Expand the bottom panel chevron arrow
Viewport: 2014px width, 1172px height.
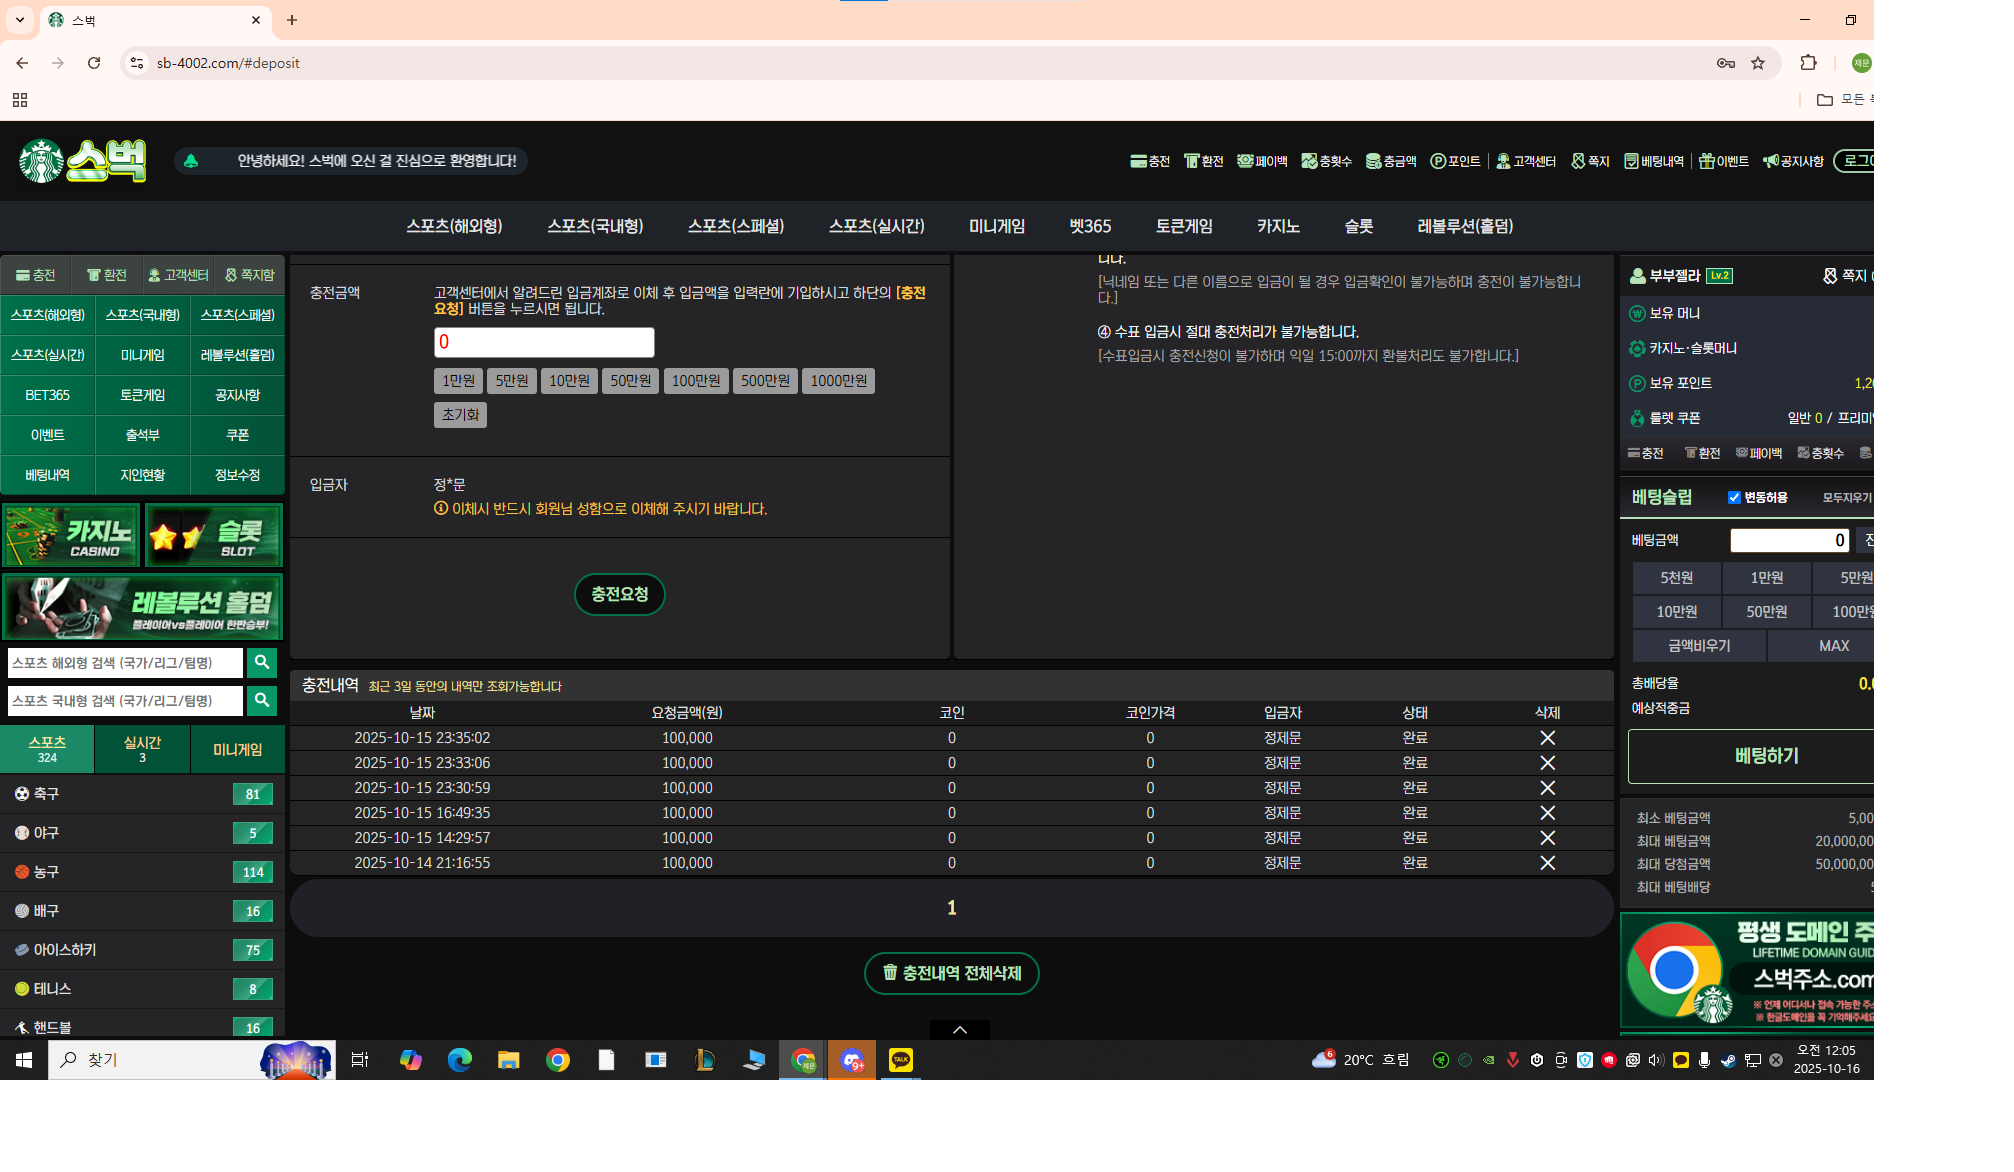tap(959, 1030)
